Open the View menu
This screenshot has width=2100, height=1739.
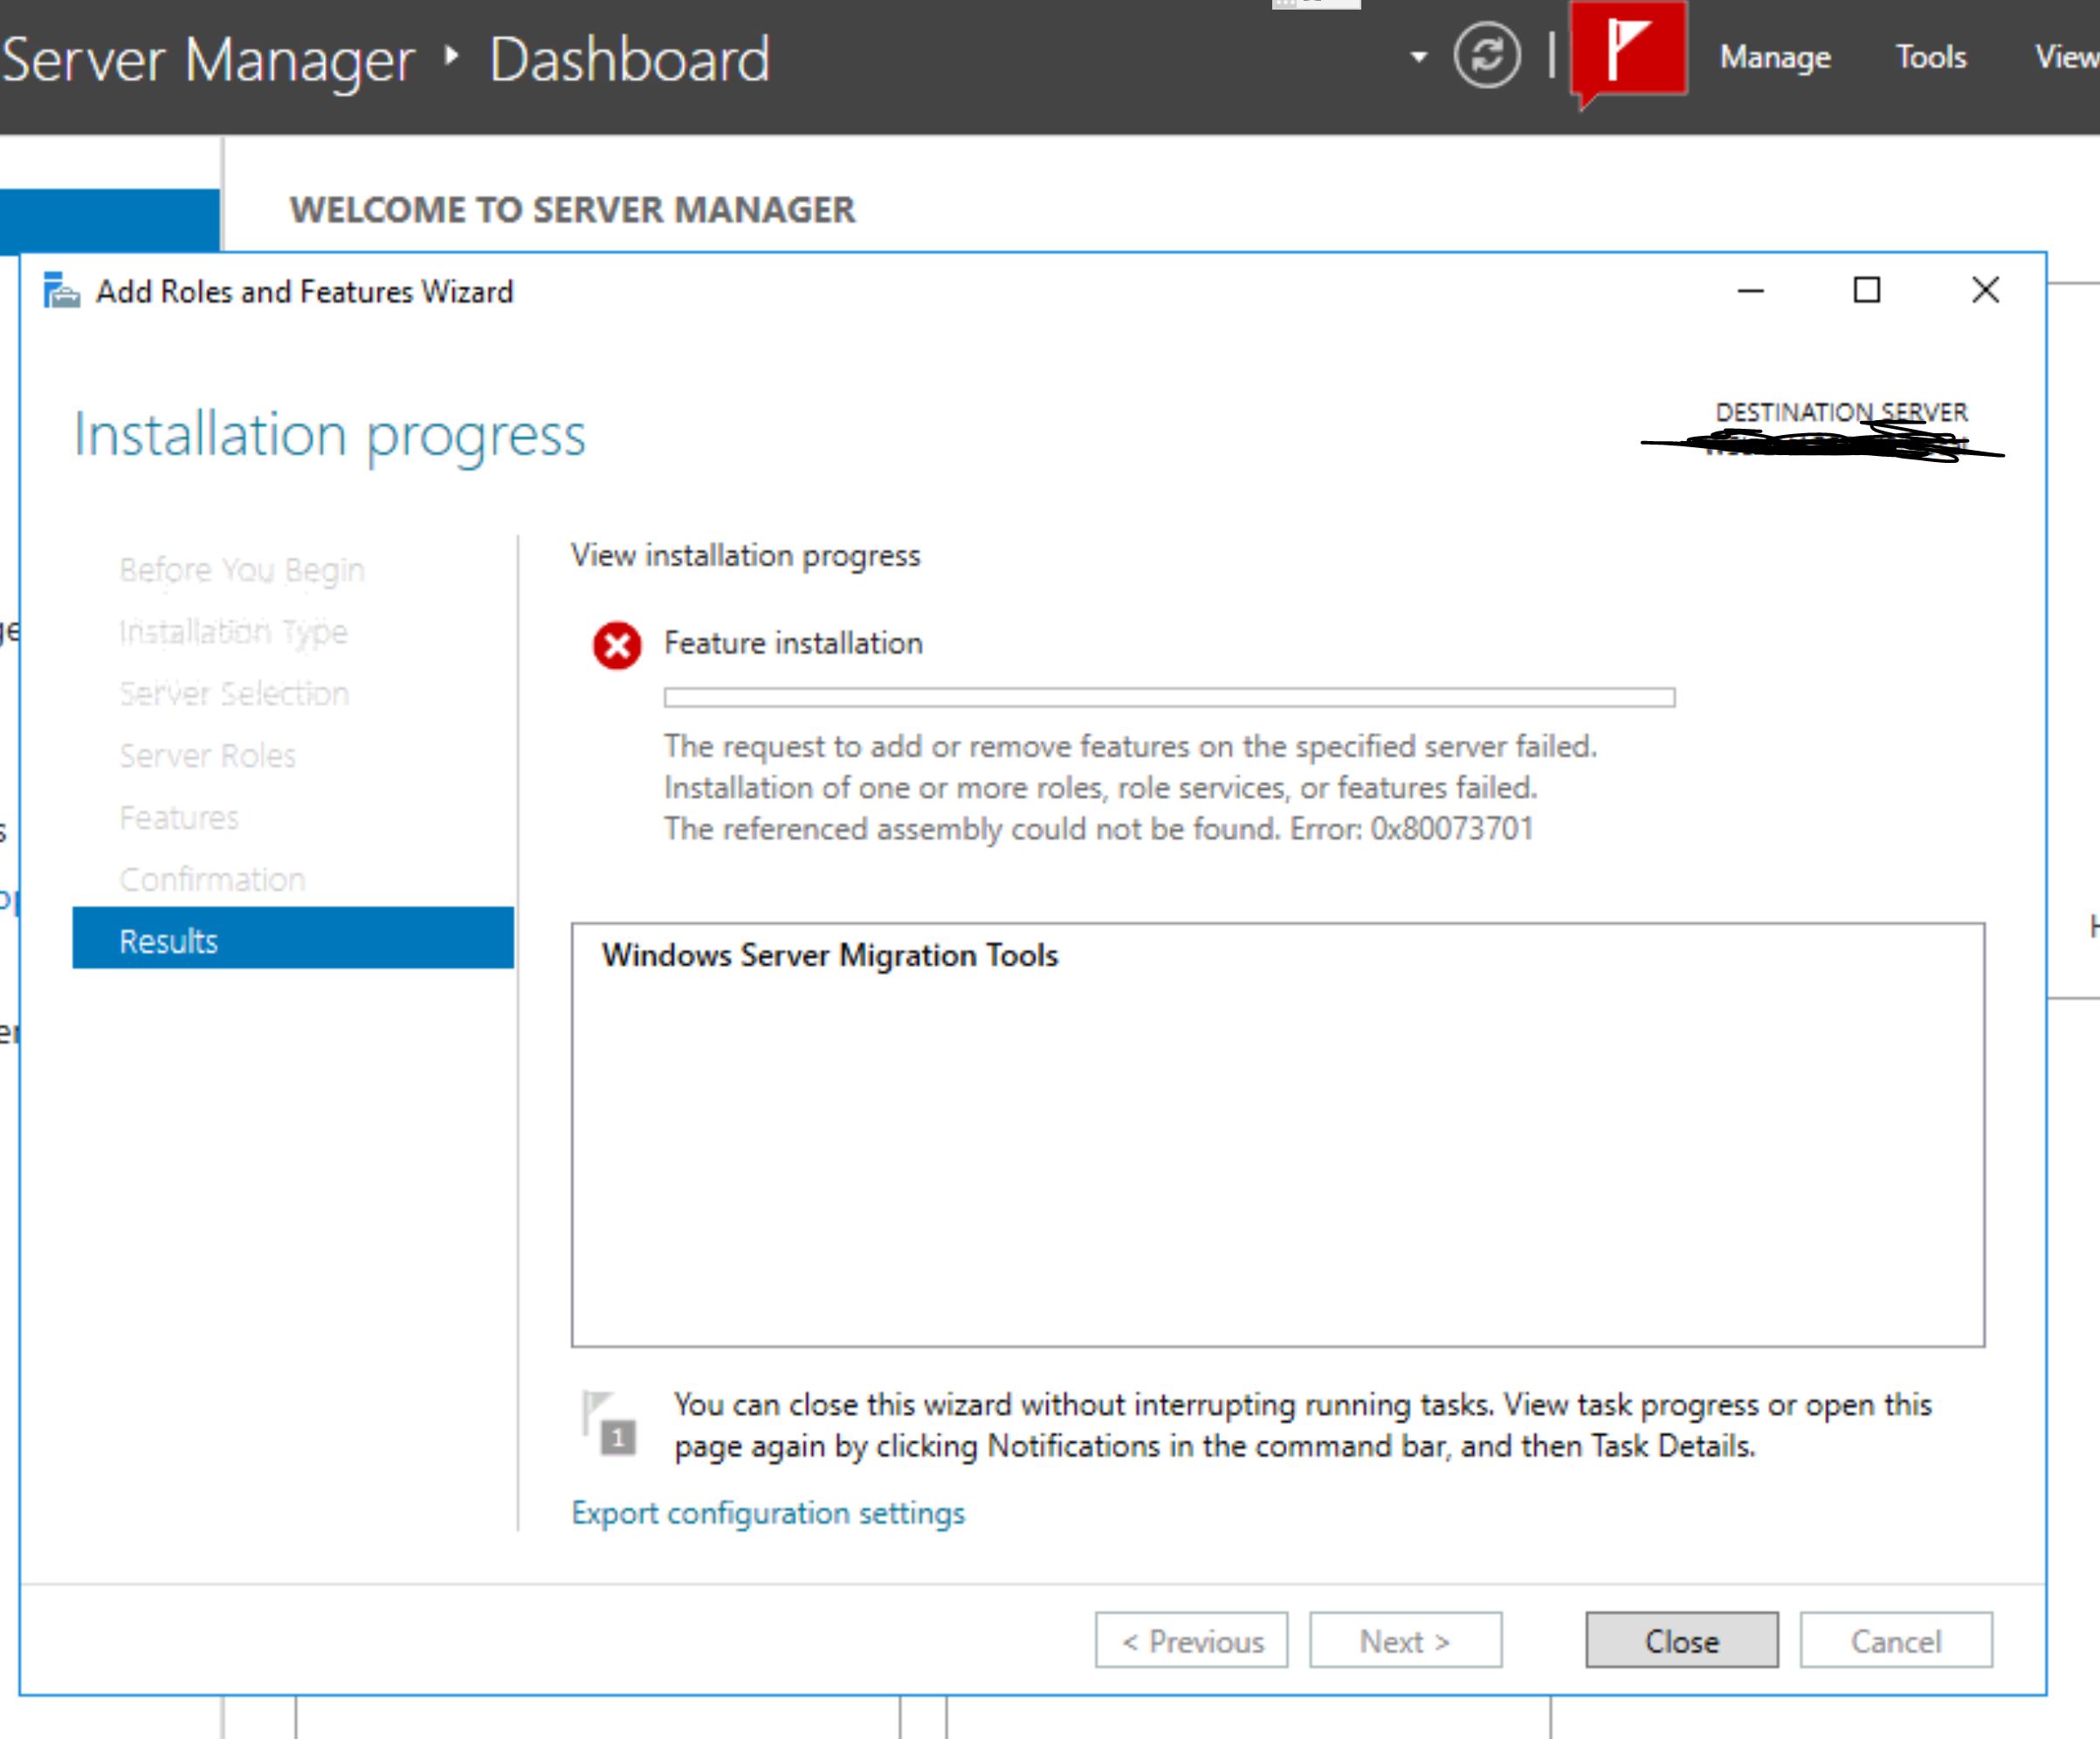(x=2067, y=57)
